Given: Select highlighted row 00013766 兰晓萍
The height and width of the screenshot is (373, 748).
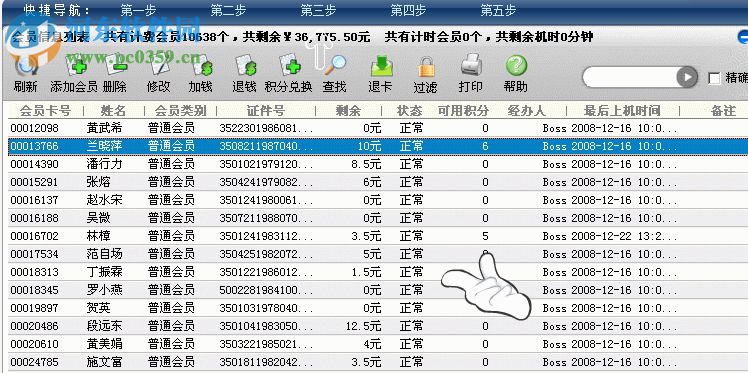Looking at the screenshot, I should point(378,146).
